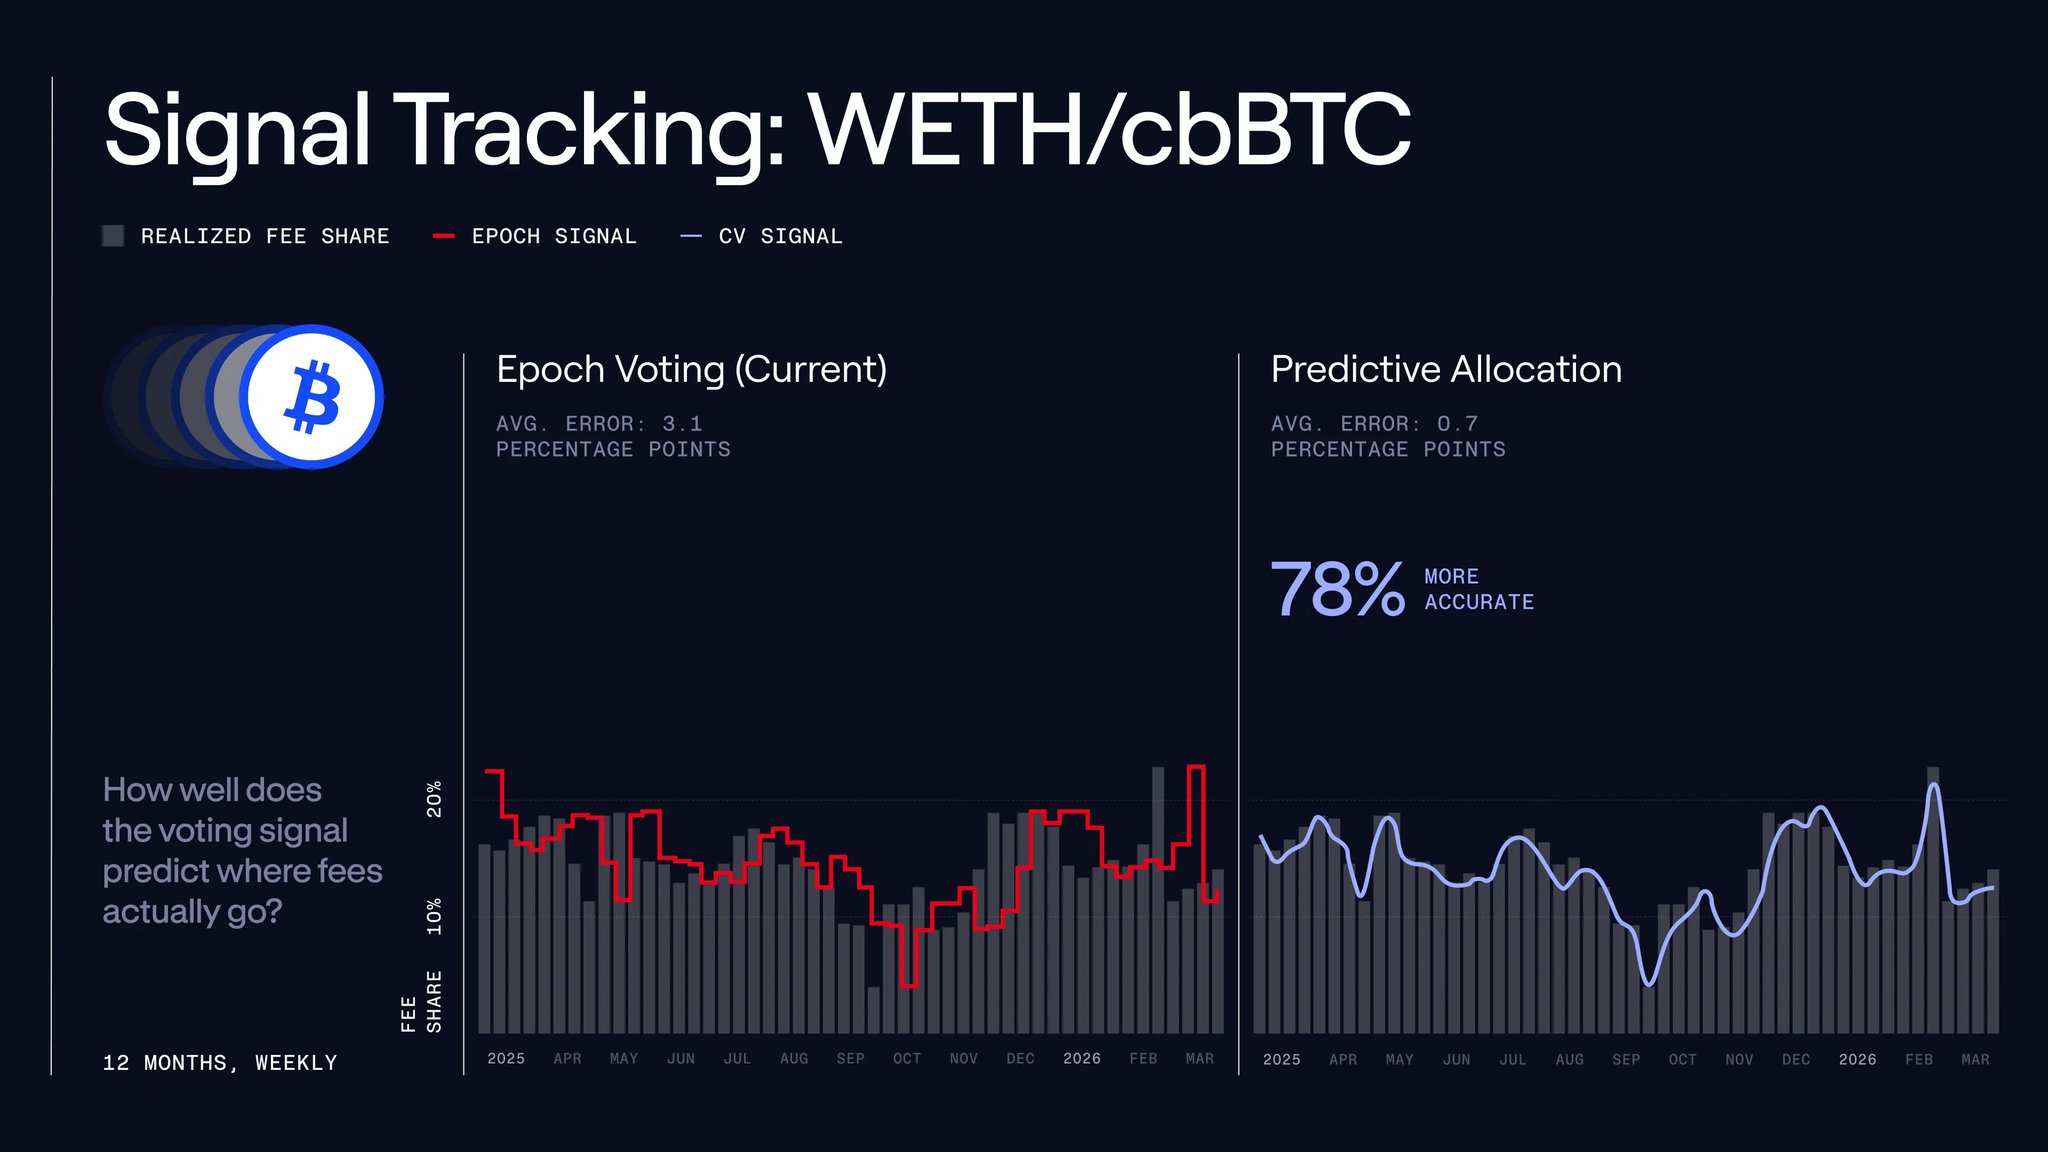This screenshot has height=1152, width=2048.
Task: Click the AVG. ERROR: 3.1 text
Action: coord(599,424)
